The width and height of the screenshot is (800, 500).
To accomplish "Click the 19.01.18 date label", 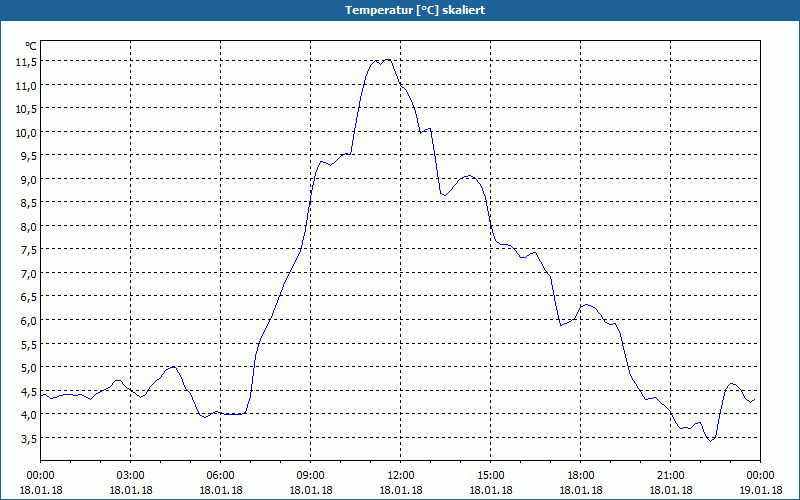I will pyautogui.click(x=760, y=490).
